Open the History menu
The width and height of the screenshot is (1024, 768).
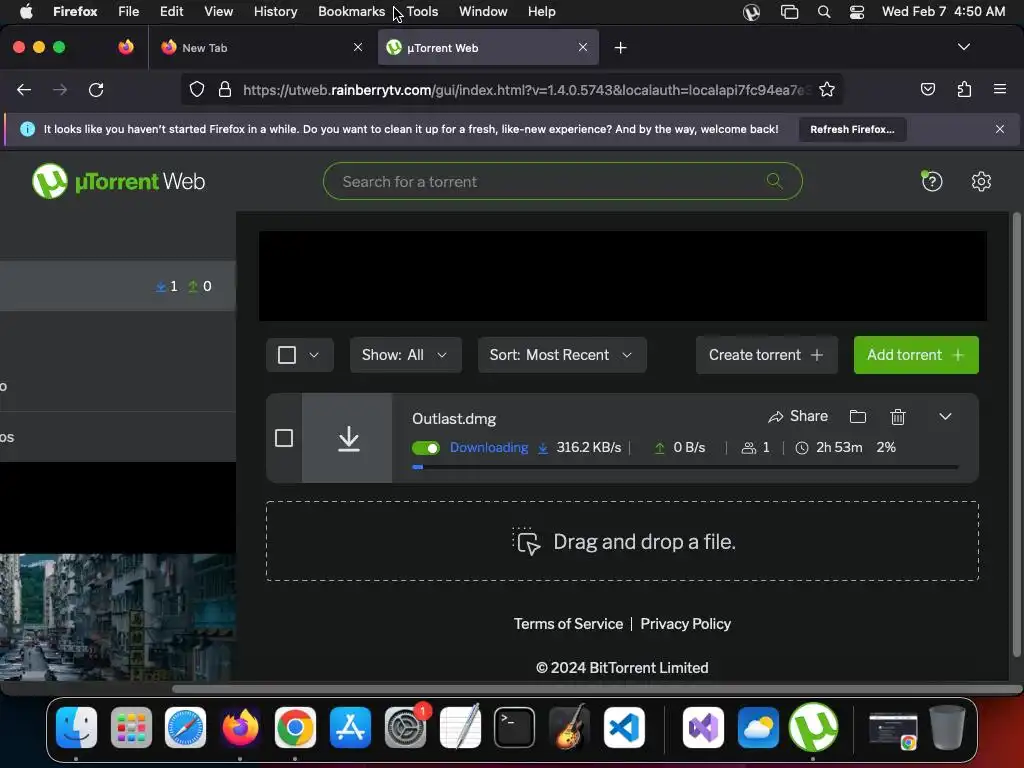(x=276, y=12)
